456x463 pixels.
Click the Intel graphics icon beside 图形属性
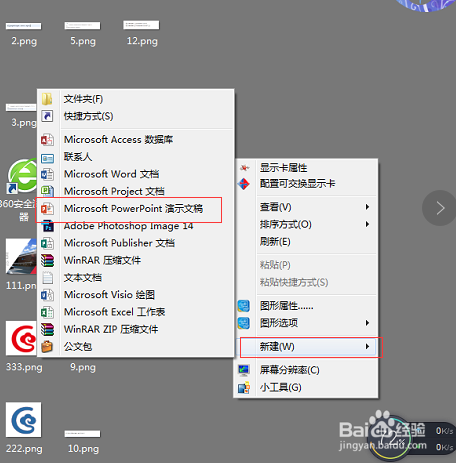[244, 306]
